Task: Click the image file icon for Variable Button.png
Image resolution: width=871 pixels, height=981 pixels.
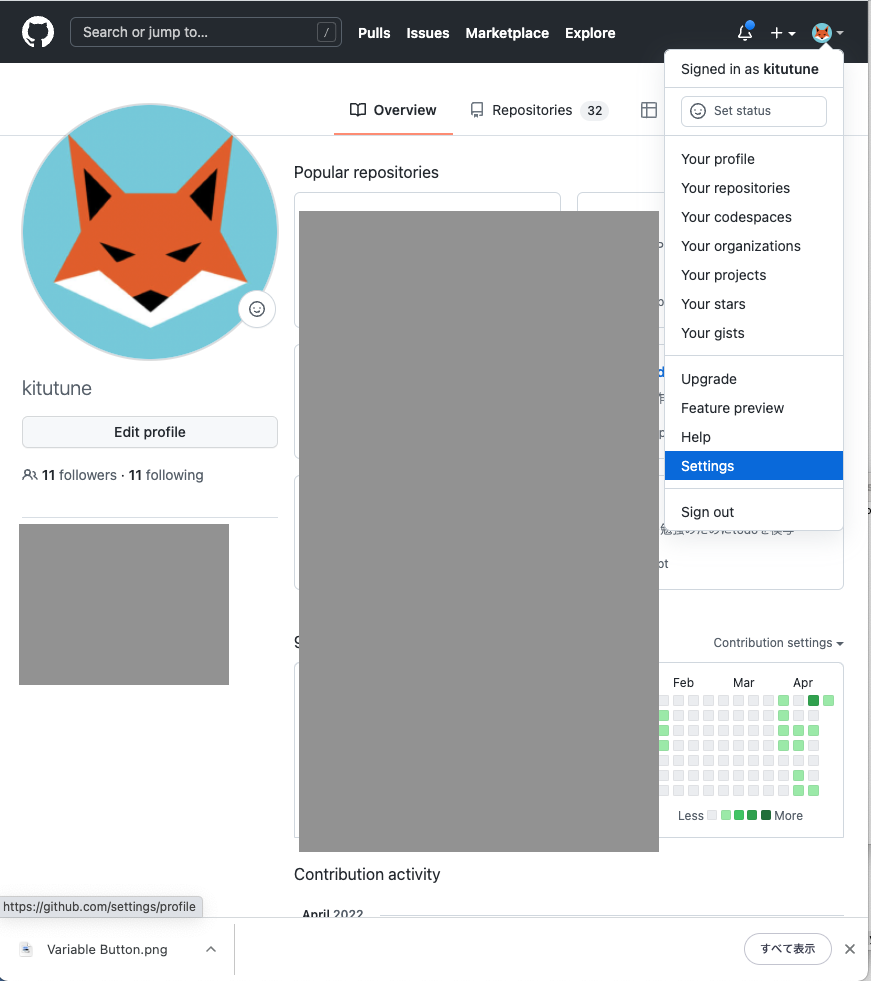Action: [x=25, y=948]
